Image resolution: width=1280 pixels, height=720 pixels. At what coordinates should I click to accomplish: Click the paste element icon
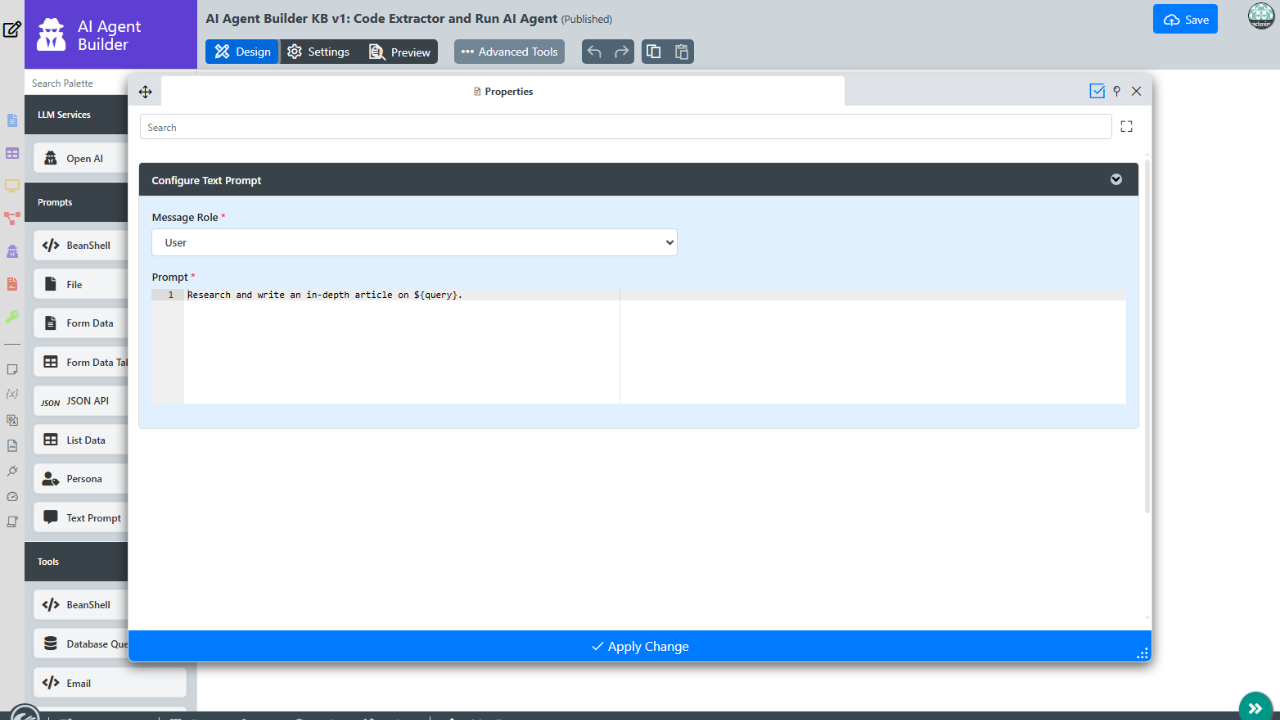[x=681, y=52]
